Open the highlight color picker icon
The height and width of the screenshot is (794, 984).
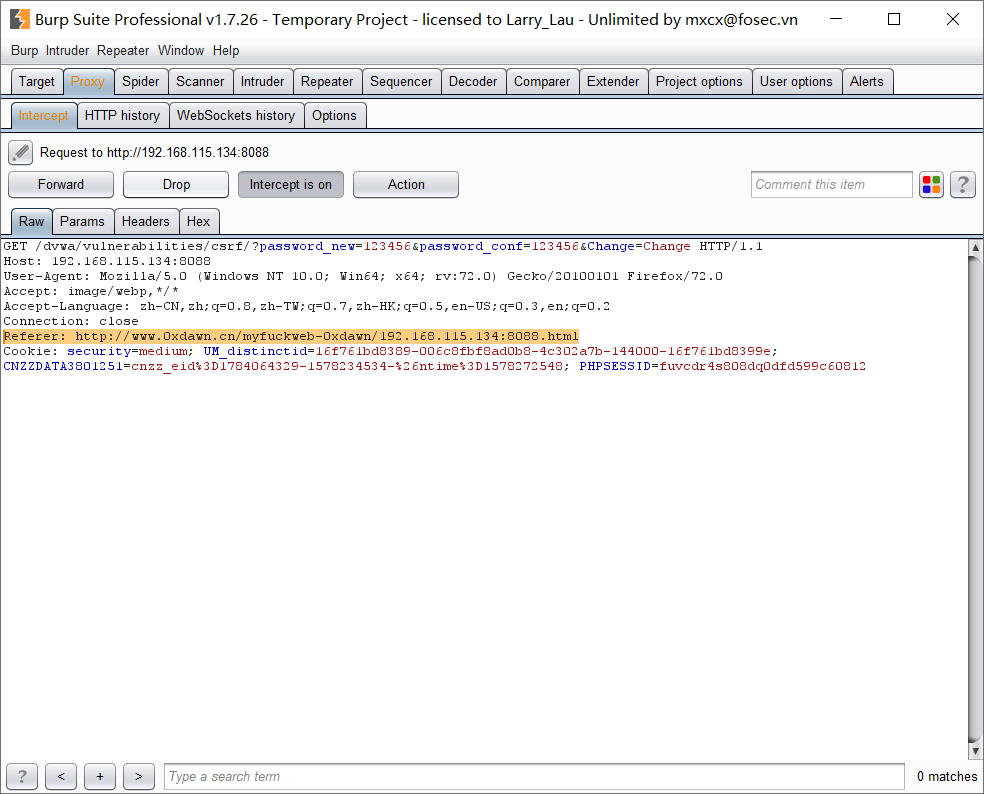pyautogui.click(x=931, y=185)
